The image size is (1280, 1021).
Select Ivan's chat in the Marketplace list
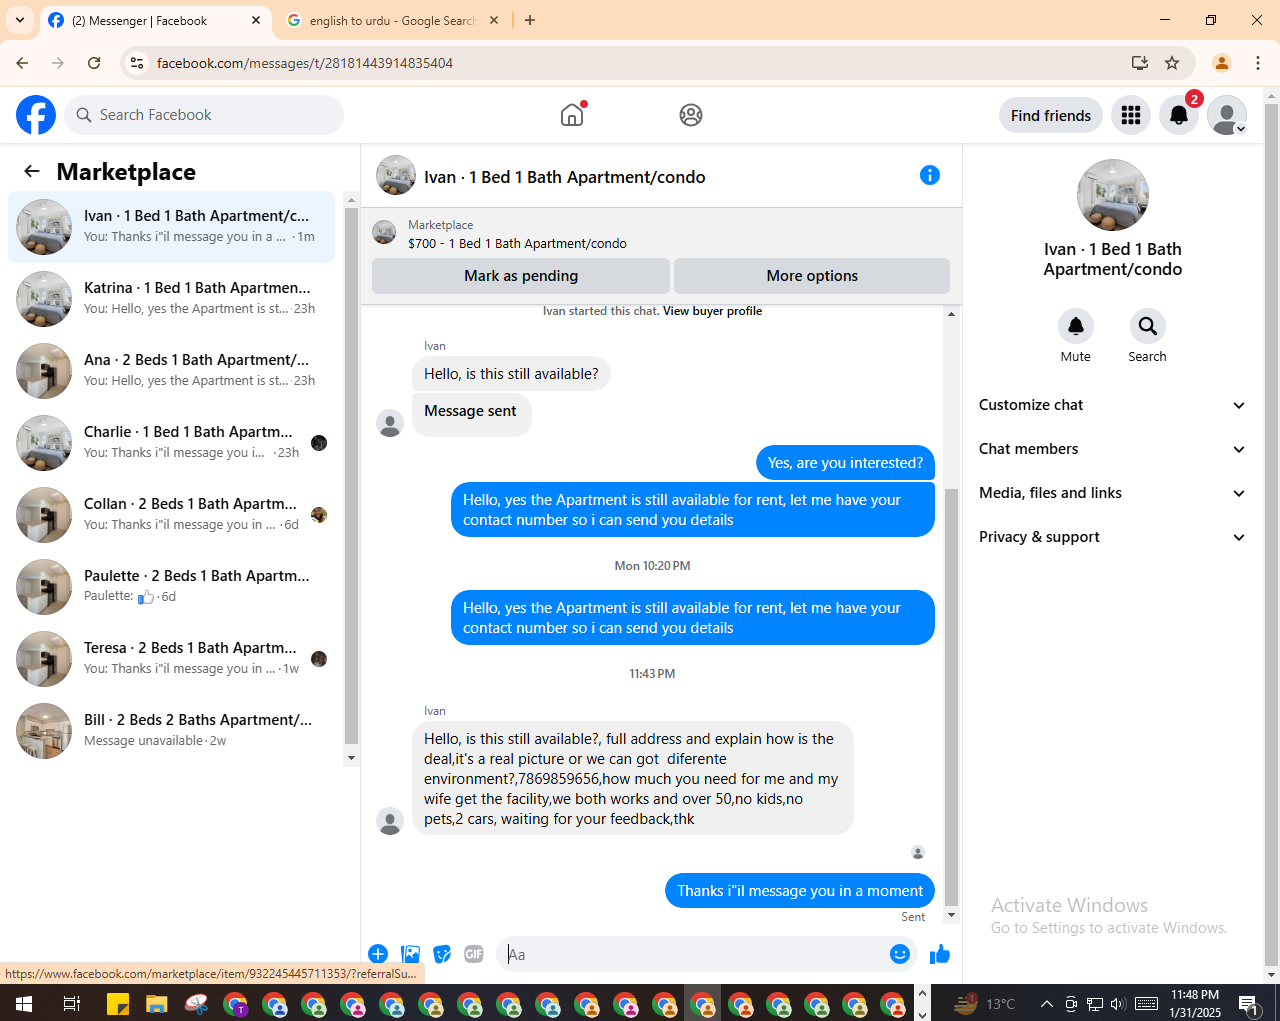tap(172, 227)
